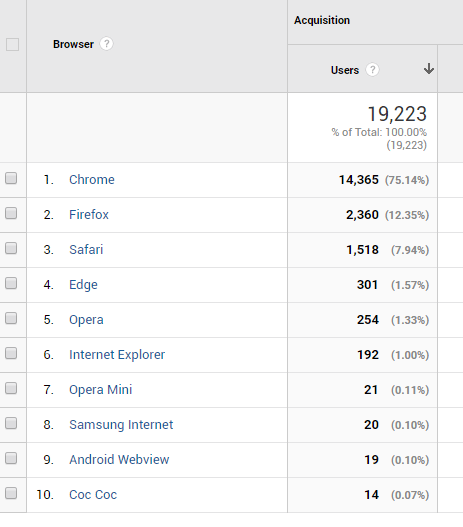Click the Opera Mini percentage (0.11%)

click(410, 390)
